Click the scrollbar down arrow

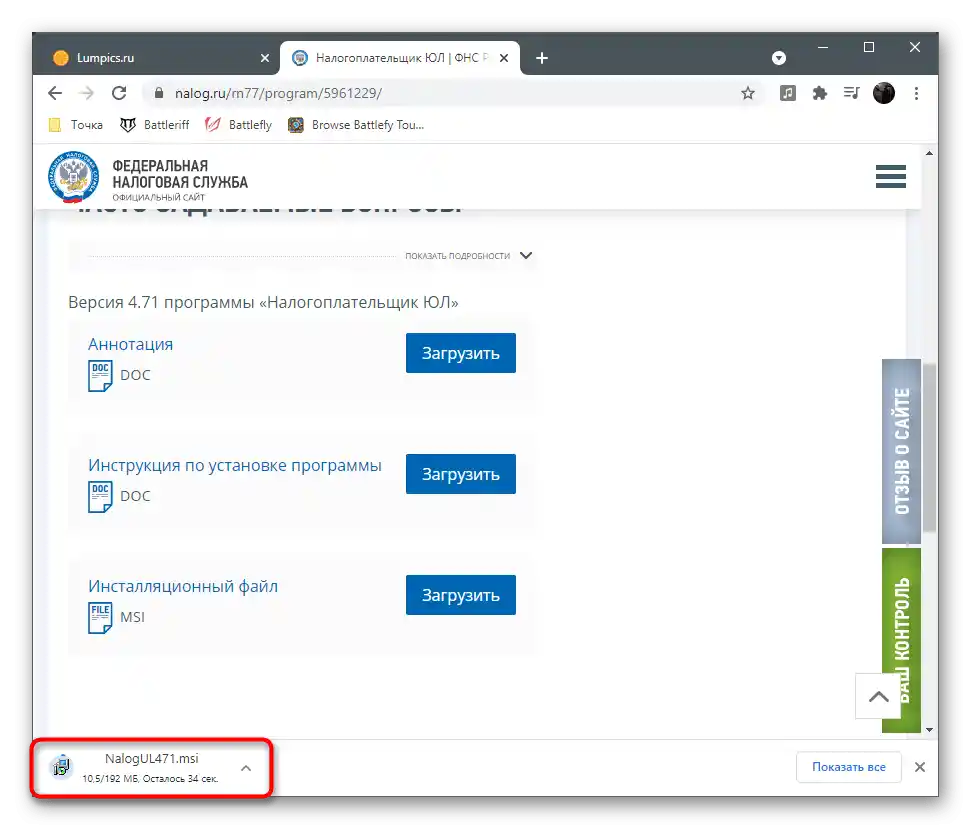(929, 730)
